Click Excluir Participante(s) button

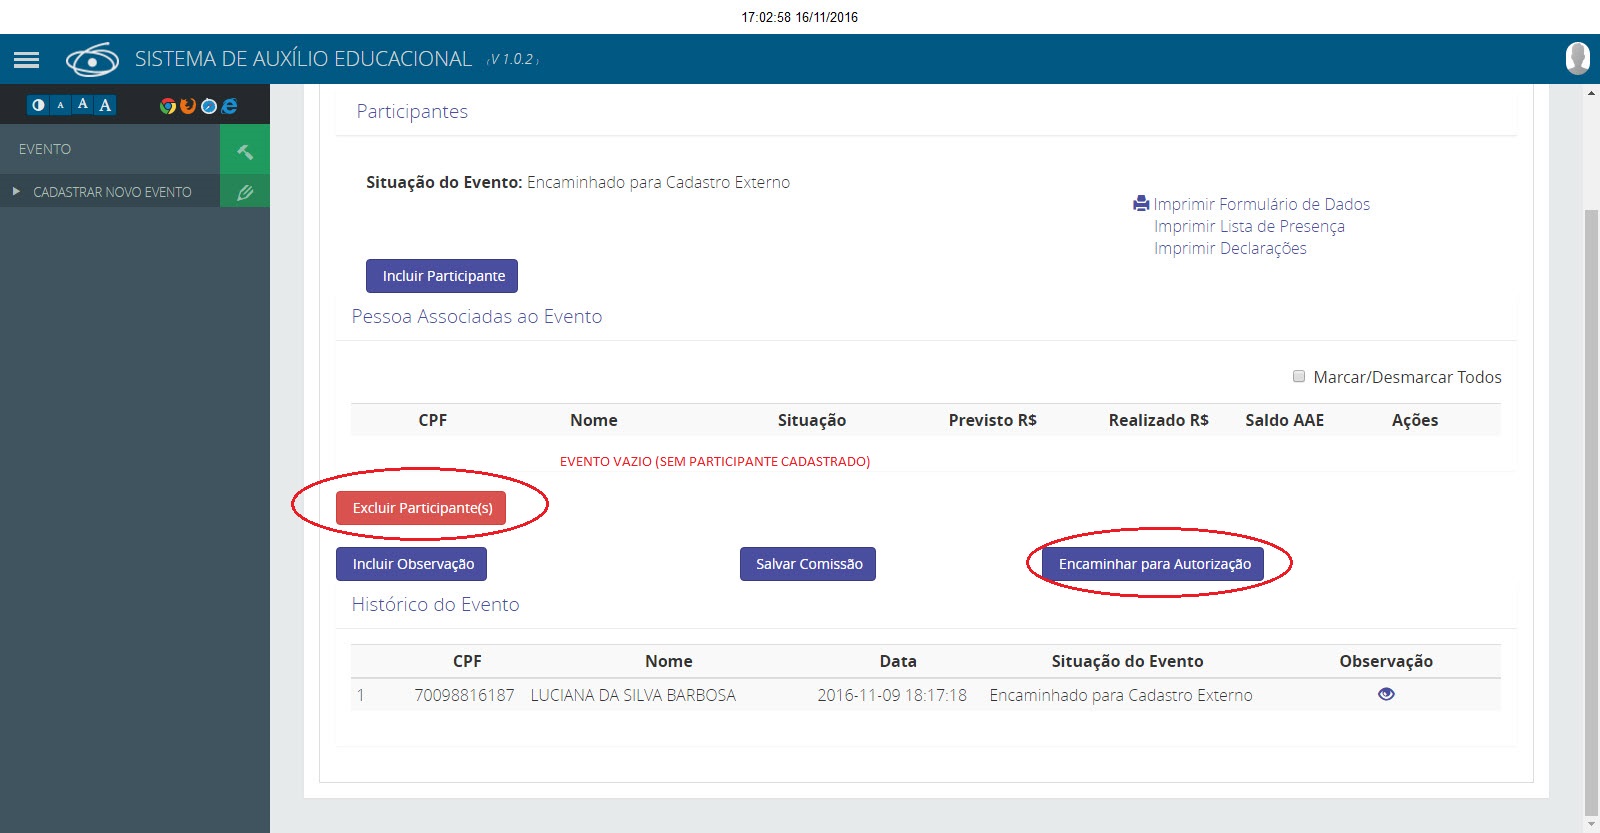point(421,508)
